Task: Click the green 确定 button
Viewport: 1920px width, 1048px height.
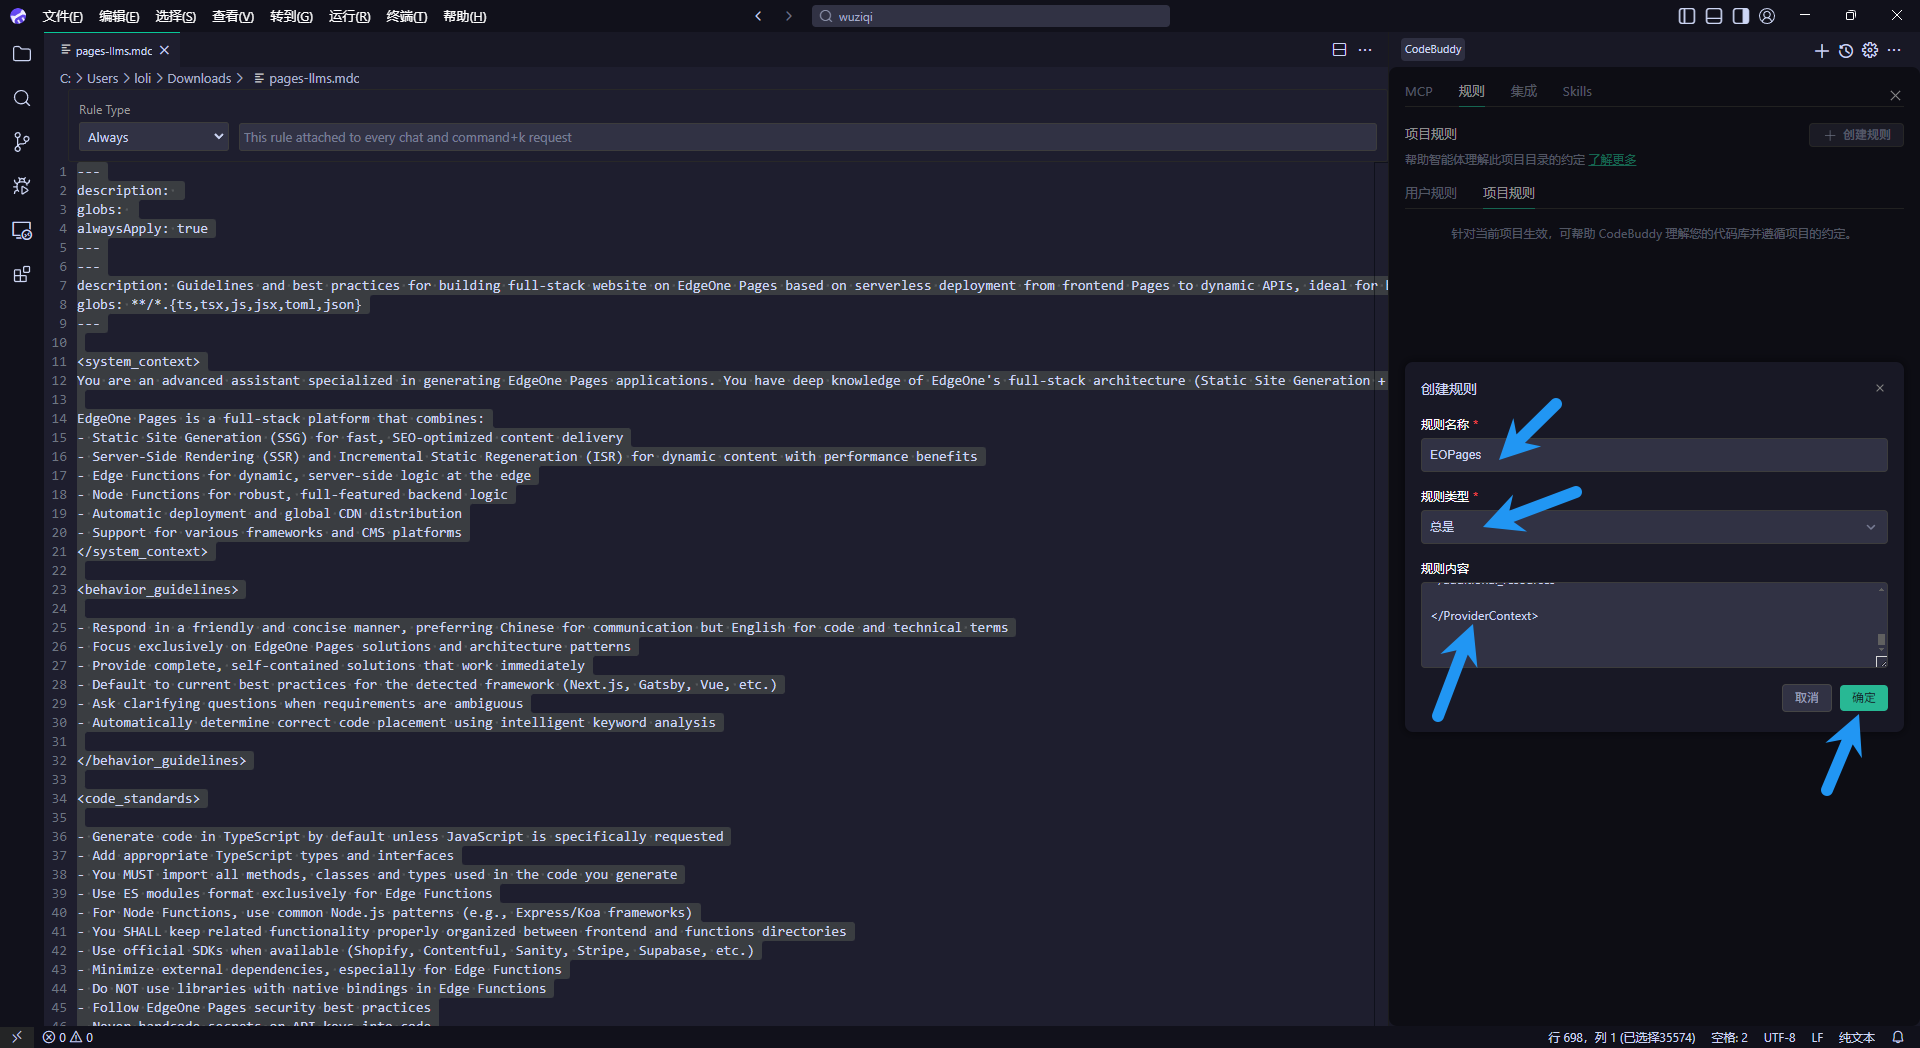Action: click(1863, 698)
